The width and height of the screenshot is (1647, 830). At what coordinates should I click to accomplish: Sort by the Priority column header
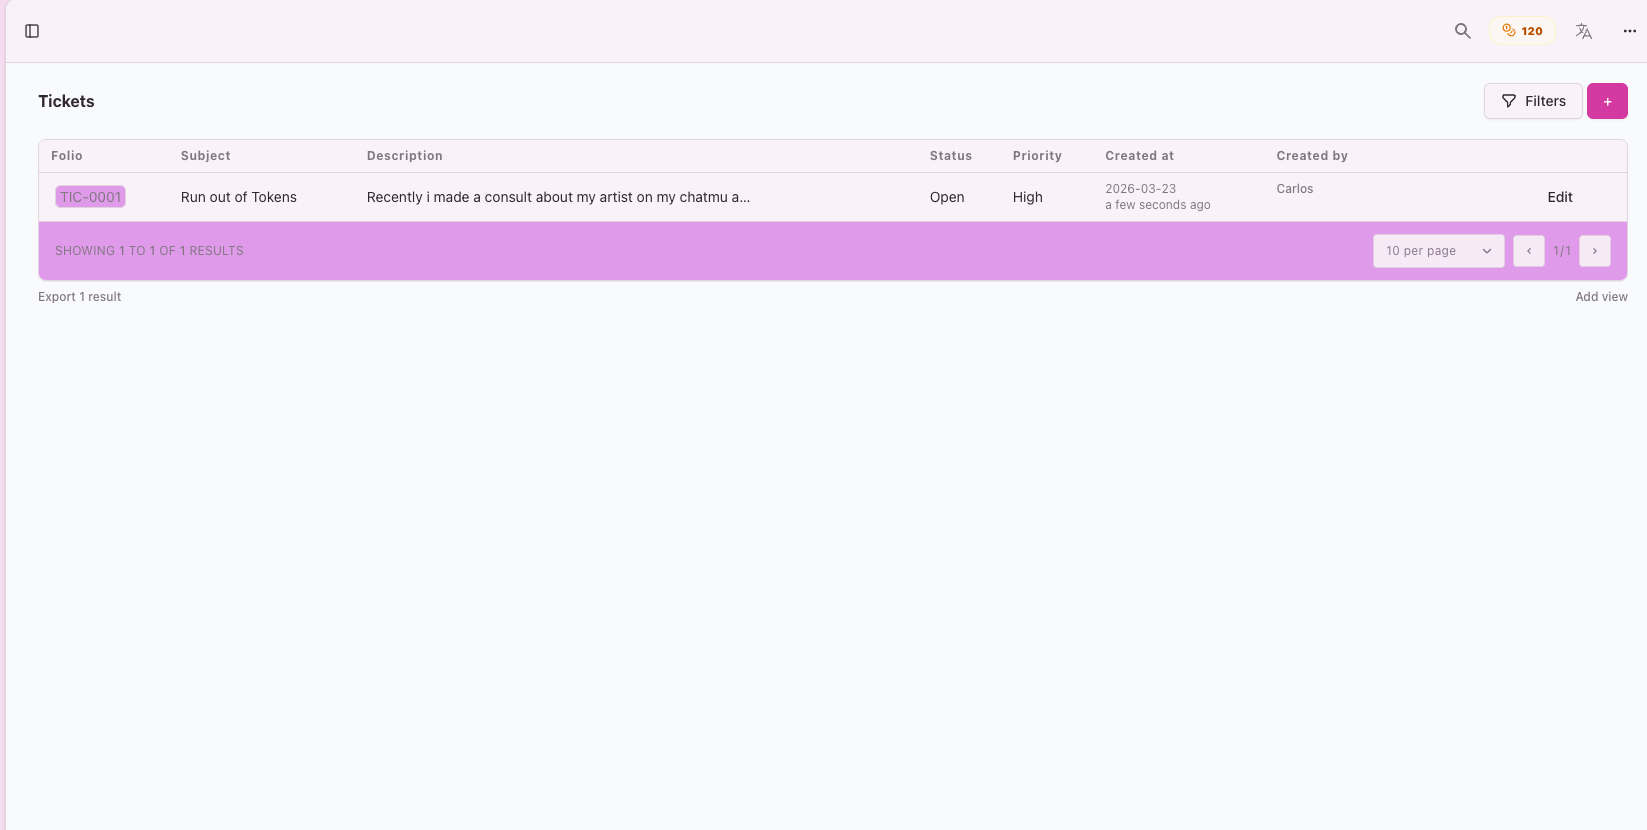1036,156
